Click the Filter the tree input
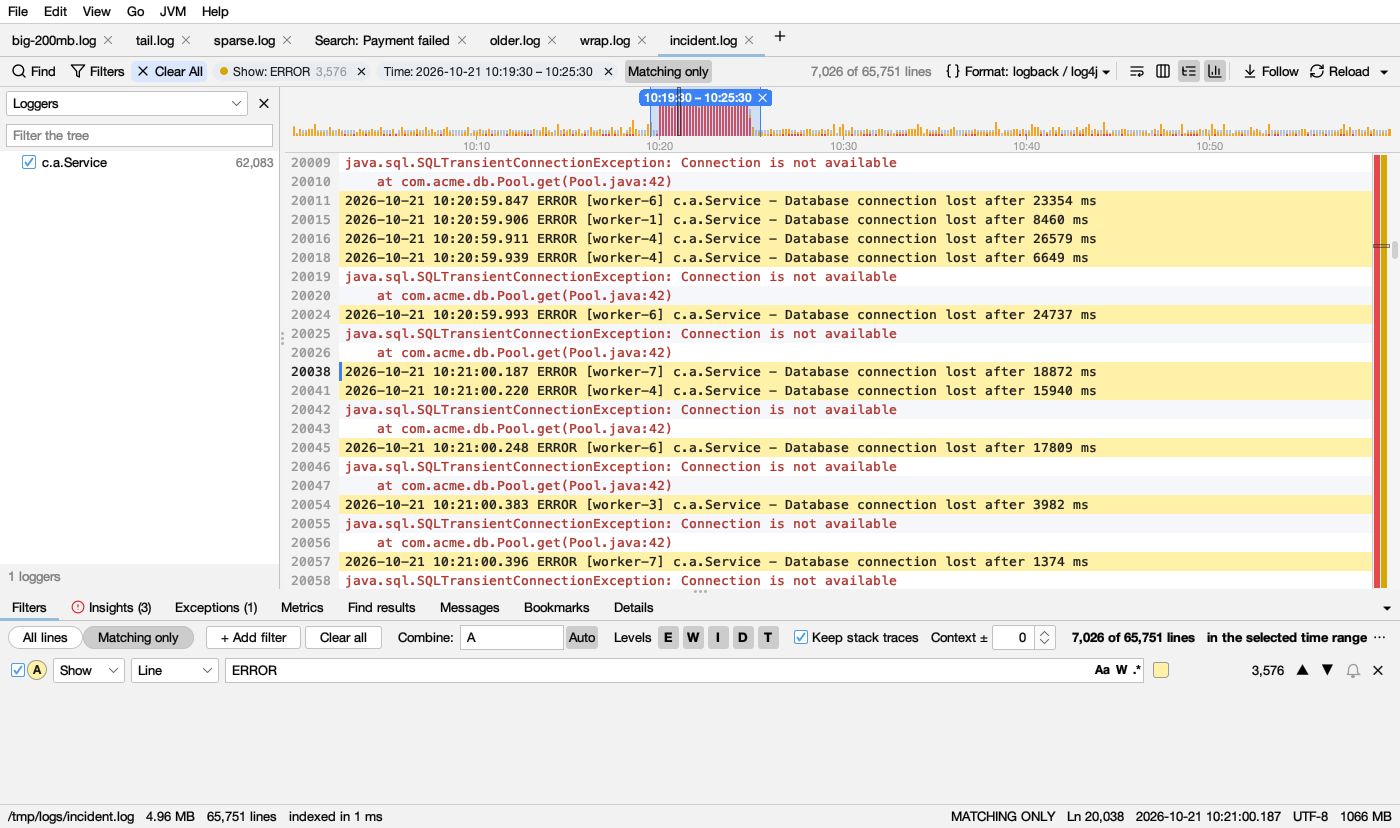Screen dimensions: 1400x828 pyautogui.click(x=139, y=135)
